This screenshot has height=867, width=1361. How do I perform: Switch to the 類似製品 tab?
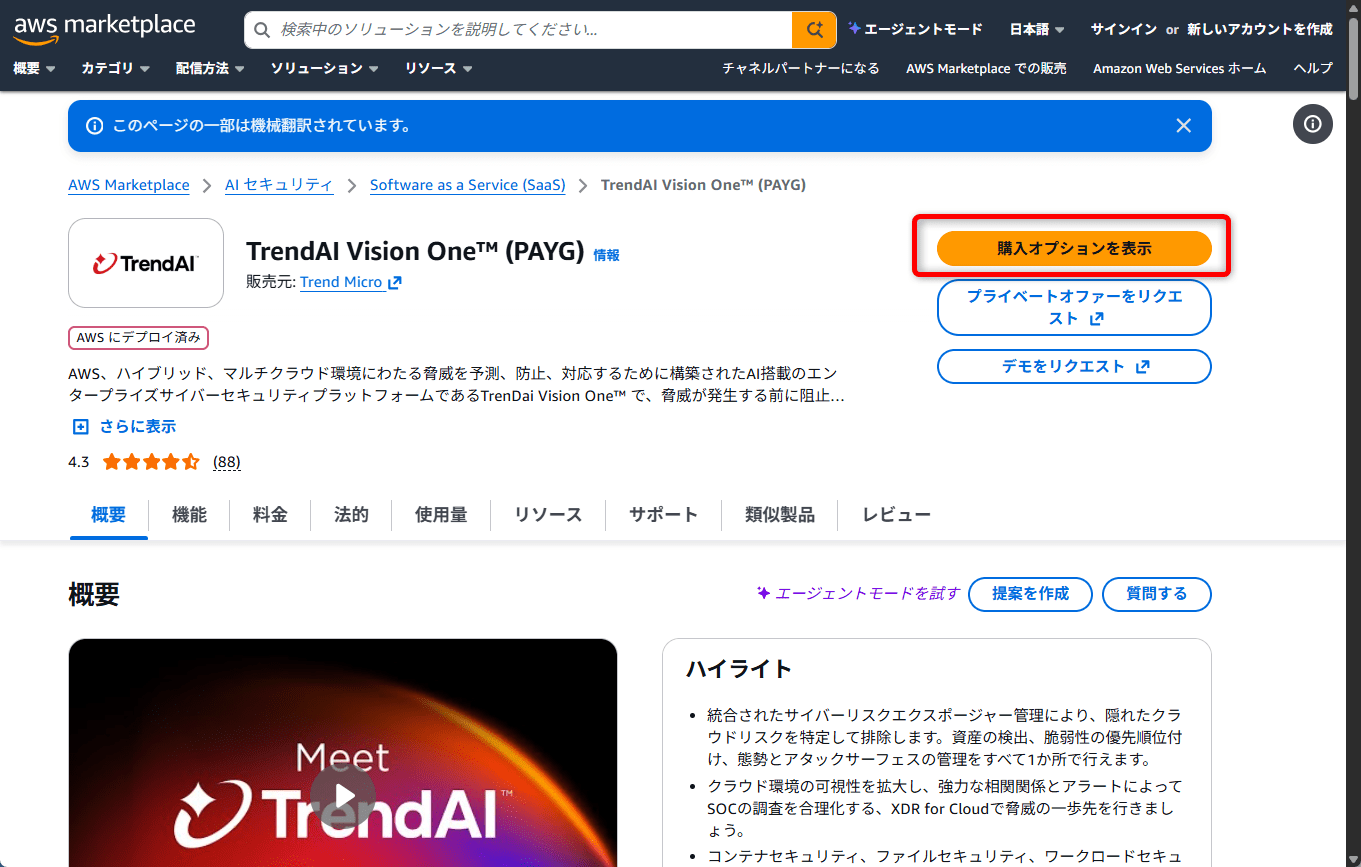(780, 515)
